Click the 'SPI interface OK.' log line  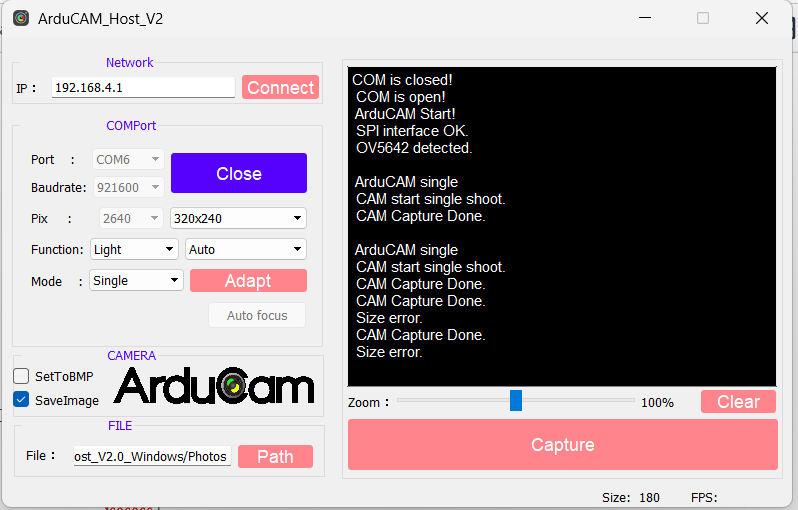click(412, 131)
